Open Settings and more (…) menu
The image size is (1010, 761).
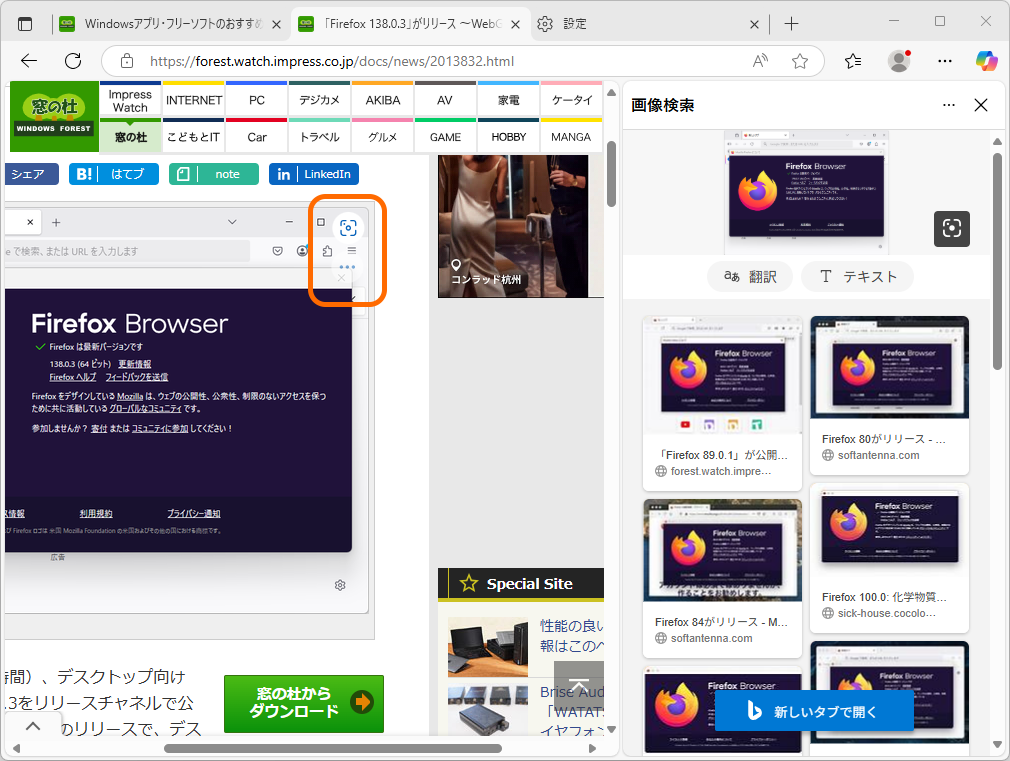[x=944, y=60]
